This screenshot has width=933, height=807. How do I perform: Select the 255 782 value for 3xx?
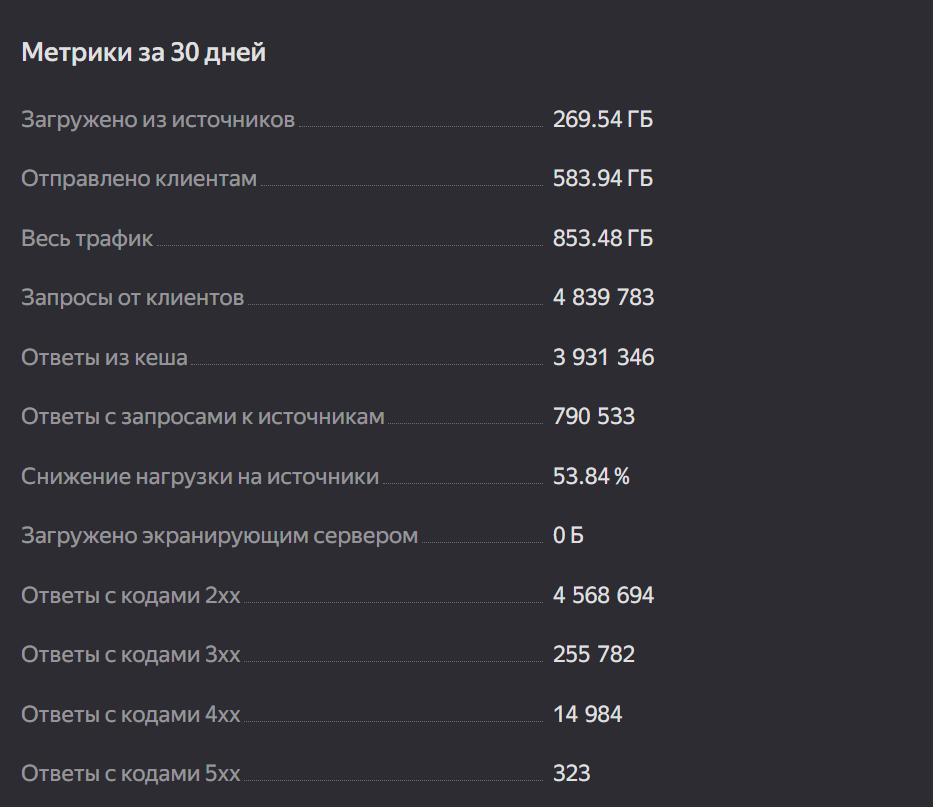pyautogui.click(x=593, y=655)
